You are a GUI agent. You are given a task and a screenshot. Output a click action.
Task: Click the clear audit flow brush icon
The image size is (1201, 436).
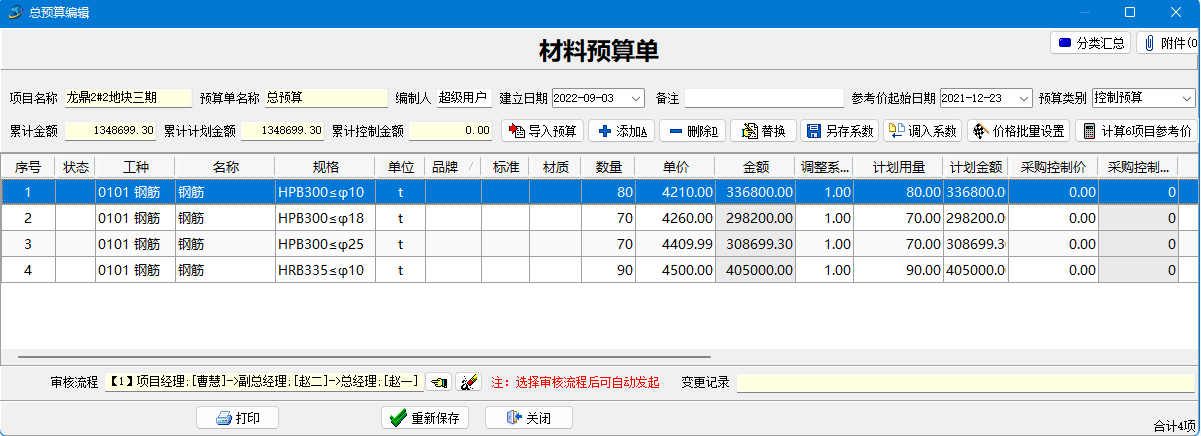tap(467, 382)
